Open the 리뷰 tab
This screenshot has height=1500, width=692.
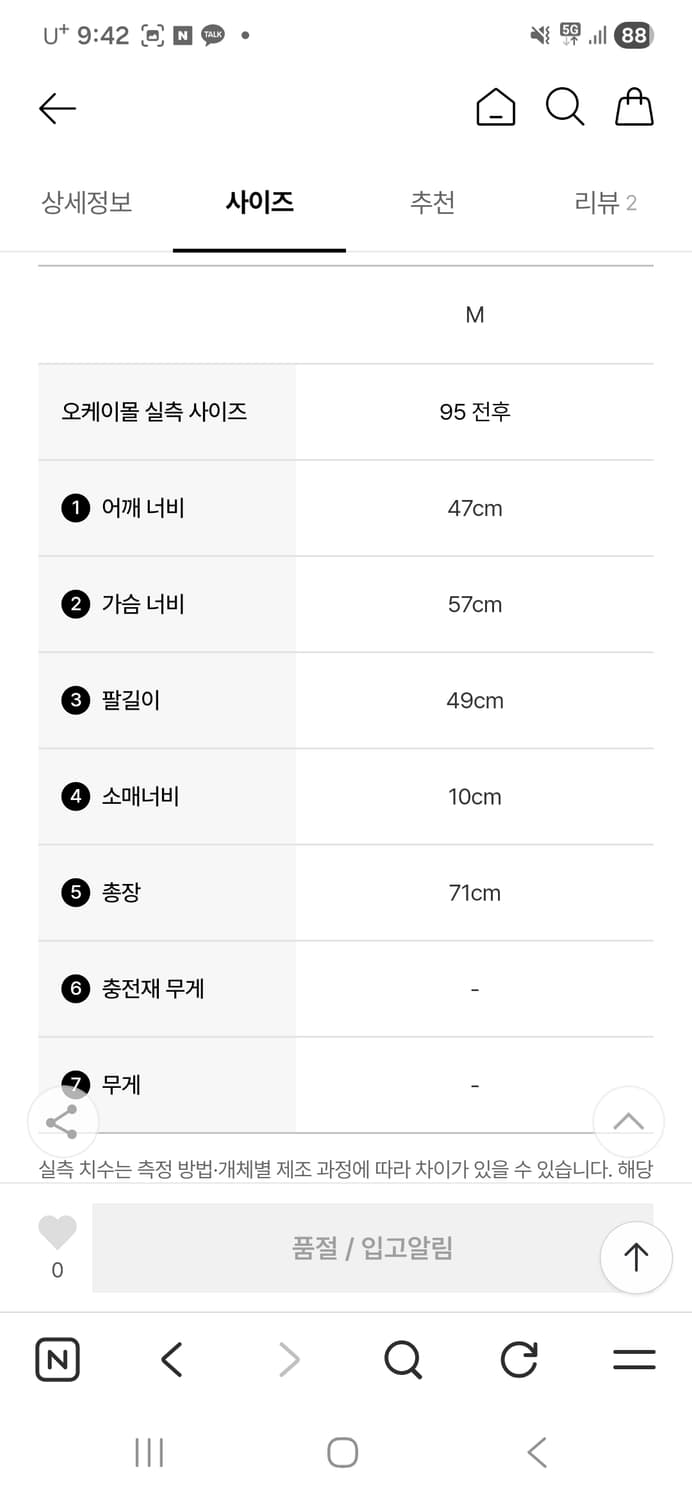click(605, 203)
